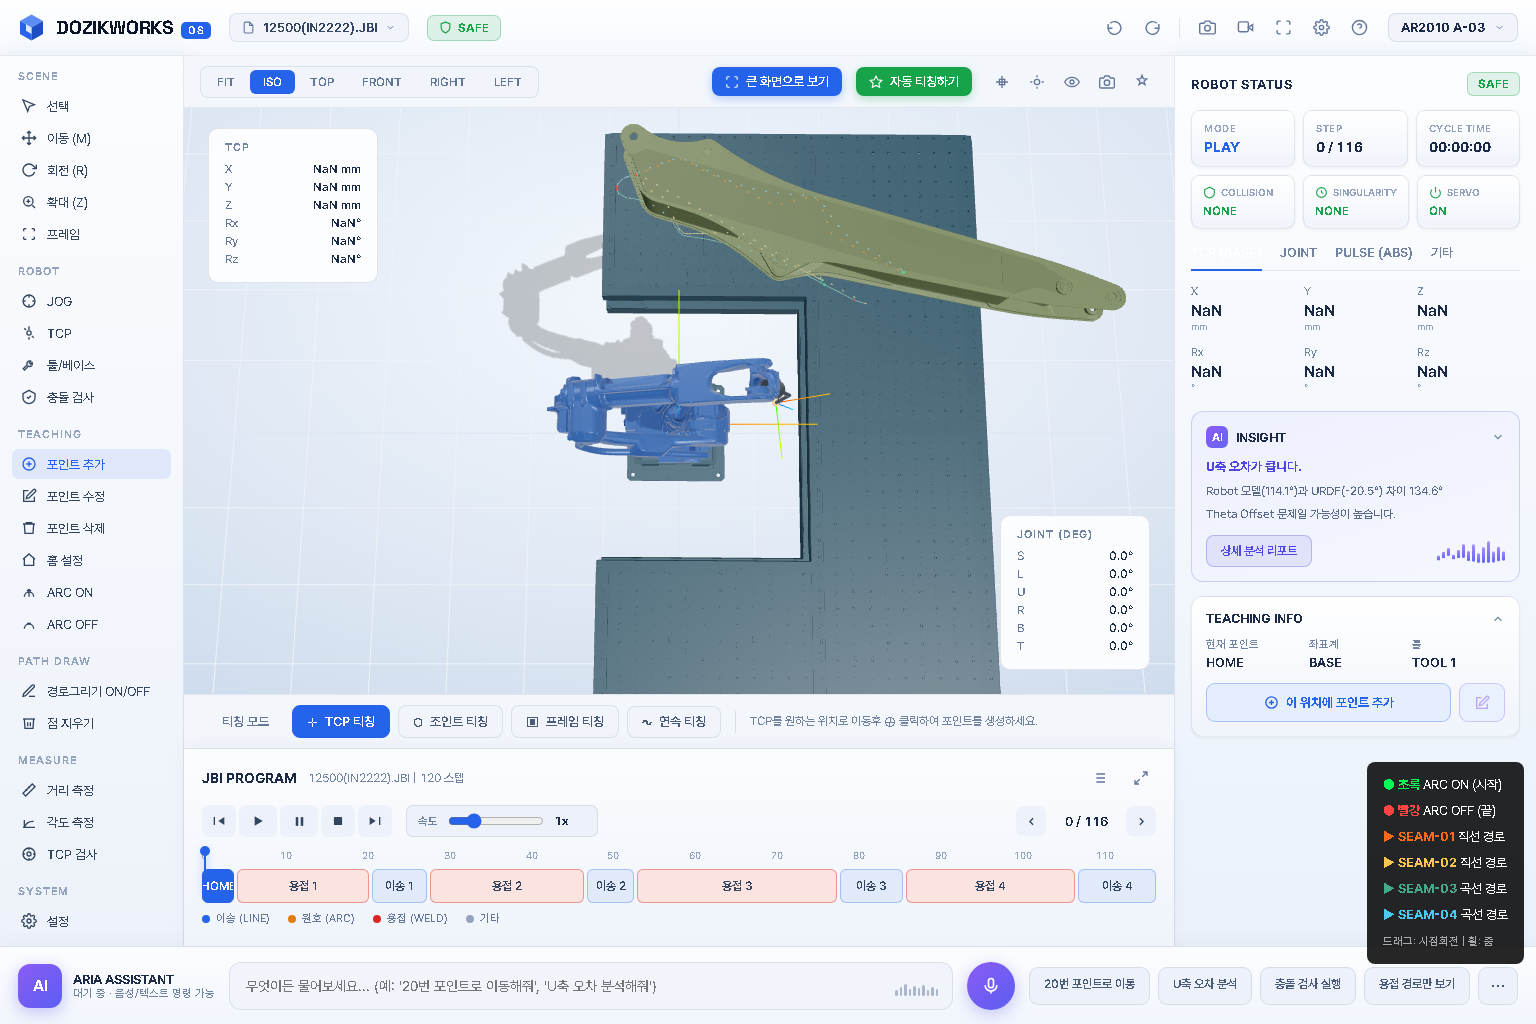
Task: Switch to TOP view
Action: (x=322, y=82)
